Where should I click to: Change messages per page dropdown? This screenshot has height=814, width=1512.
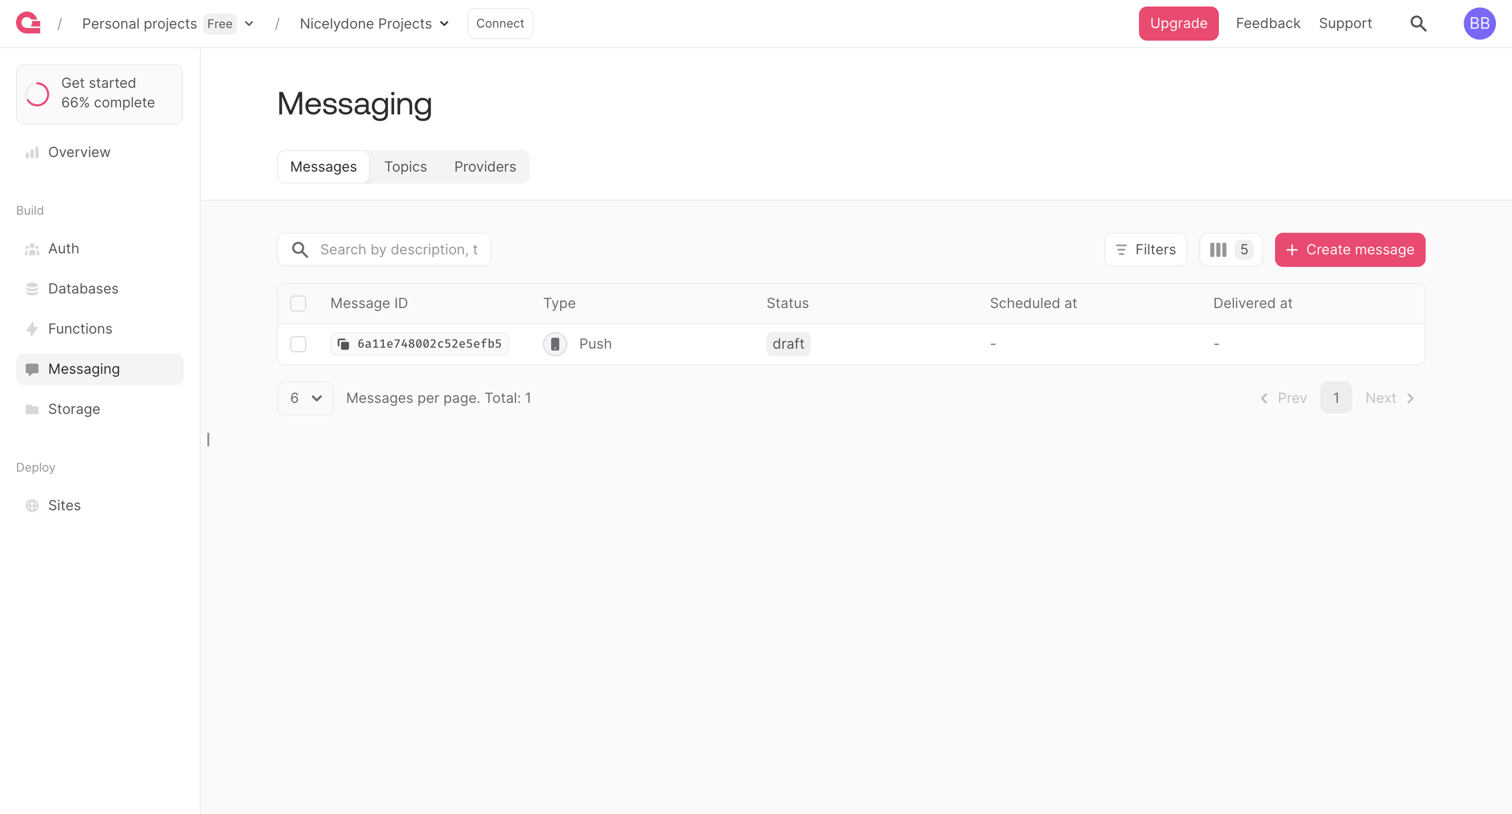tap(305, 398)
